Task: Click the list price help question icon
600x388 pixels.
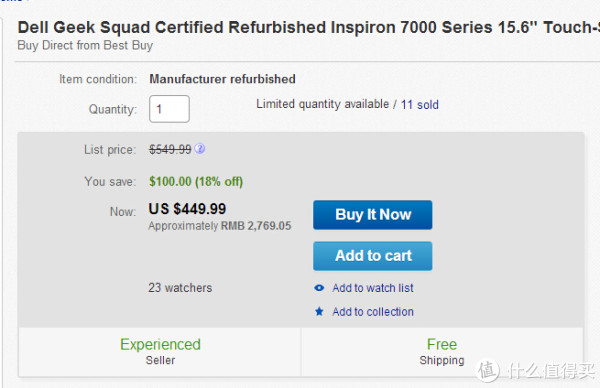Action: click(x=199, y=149)
